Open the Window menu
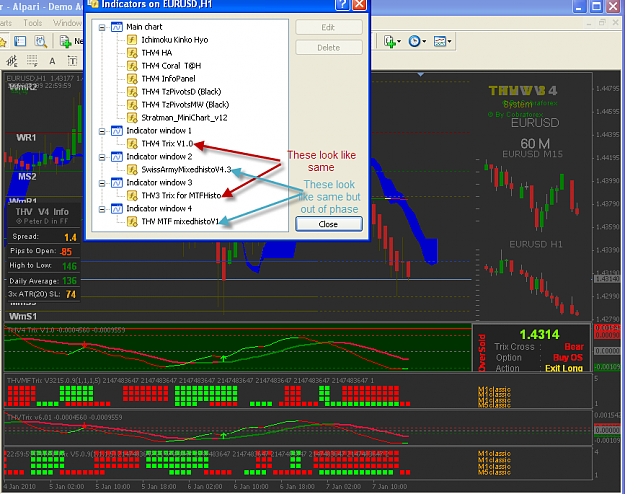Screen dimensions: 625x494 pos(67,23)
